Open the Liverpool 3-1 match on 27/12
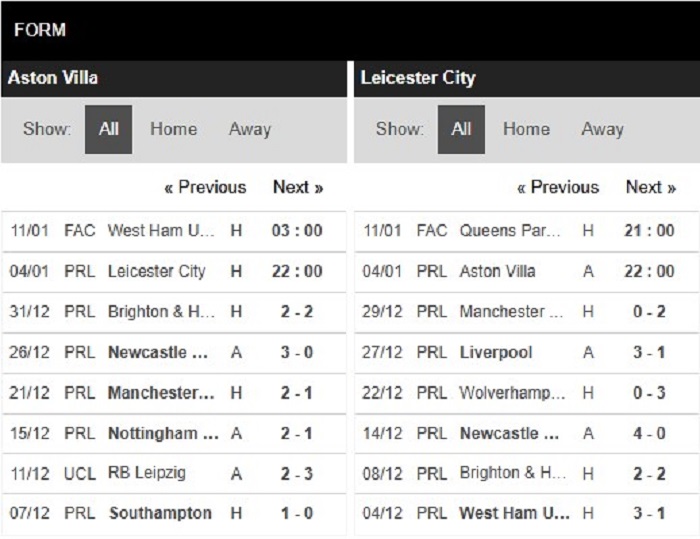The height and width of the screenshot is (539, 700). [527, 352]
